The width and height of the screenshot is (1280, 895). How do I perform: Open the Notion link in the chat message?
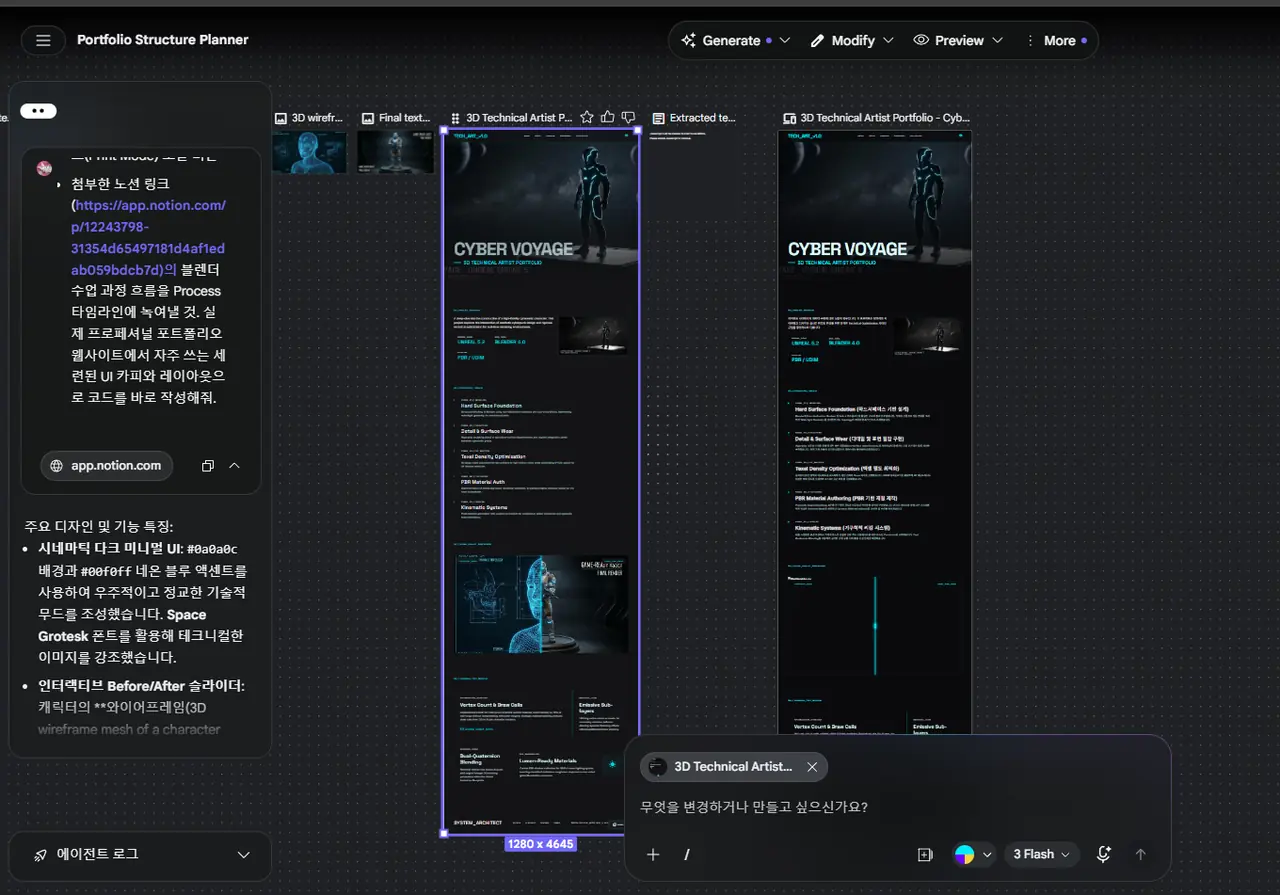(148, 237)
